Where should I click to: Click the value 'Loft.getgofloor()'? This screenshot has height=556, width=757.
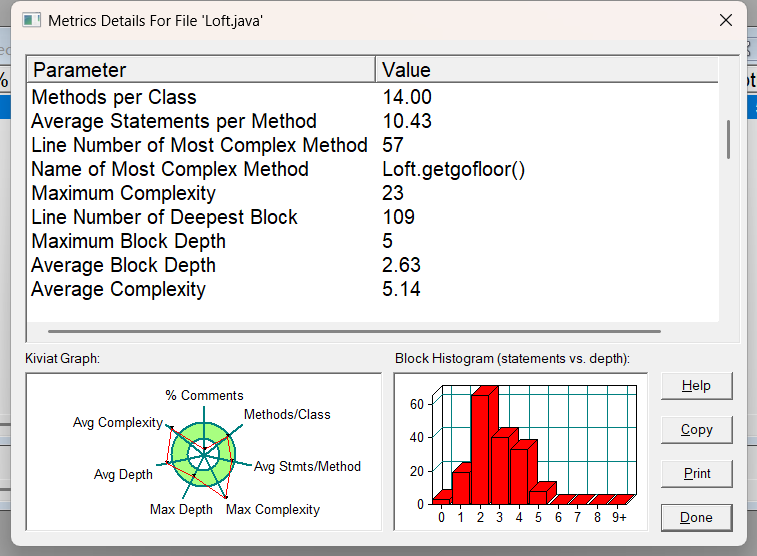[453, 169]
